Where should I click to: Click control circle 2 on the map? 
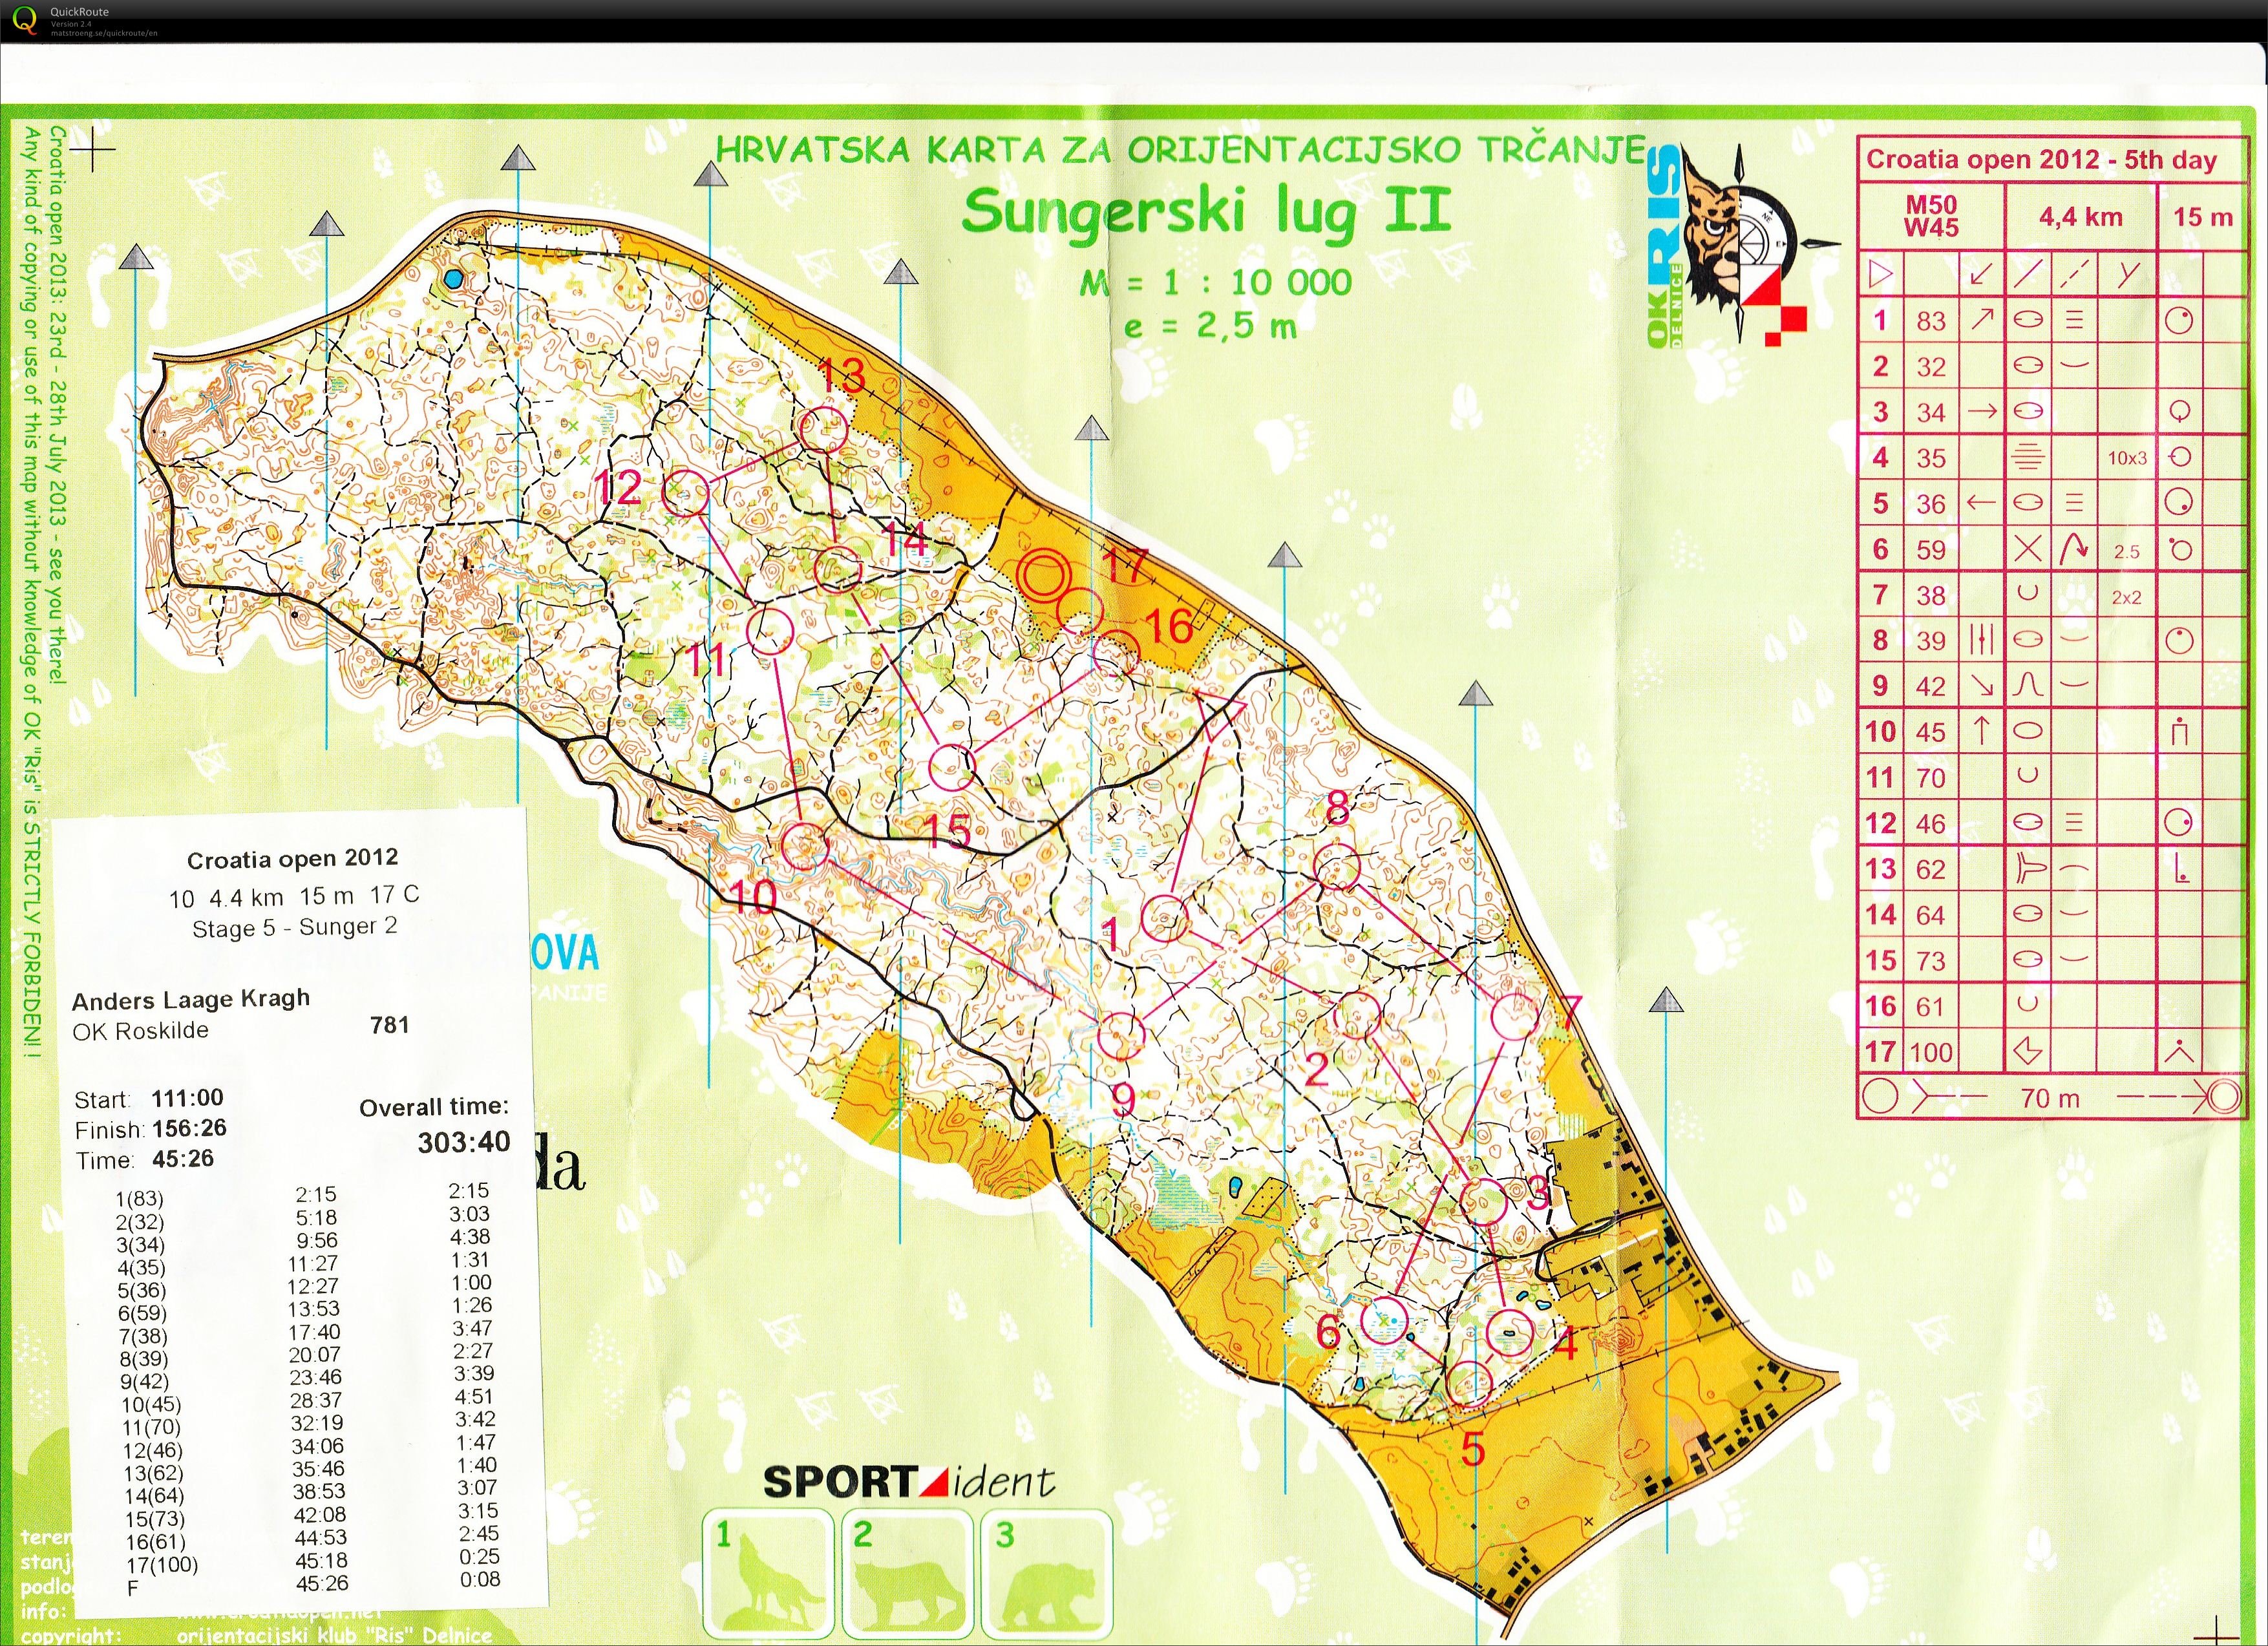point(1357,1016)
